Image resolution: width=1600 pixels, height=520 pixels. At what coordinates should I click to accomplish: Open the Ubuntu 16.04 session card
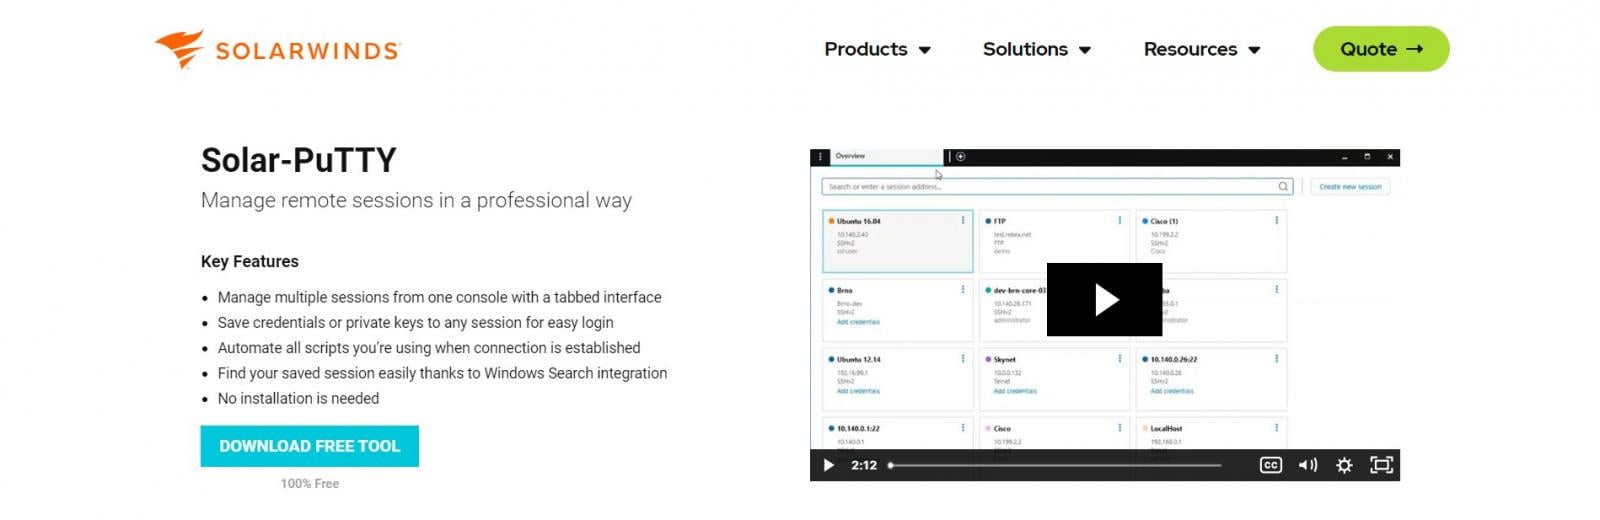(x=897, y=241)
